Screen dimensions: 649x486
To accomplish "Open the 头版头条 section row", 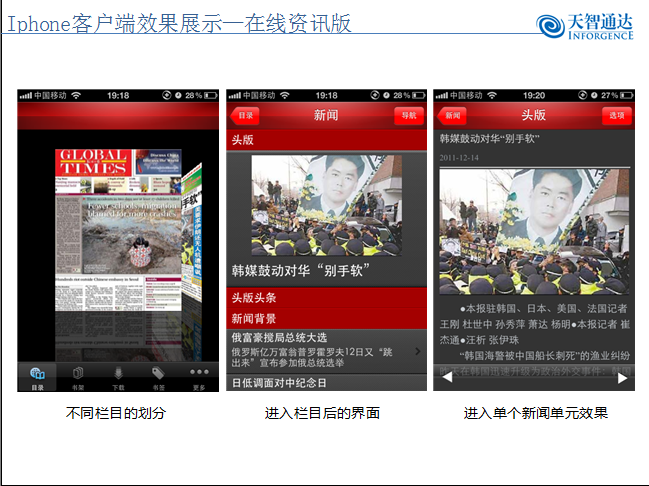I will (x=326, y=298).
